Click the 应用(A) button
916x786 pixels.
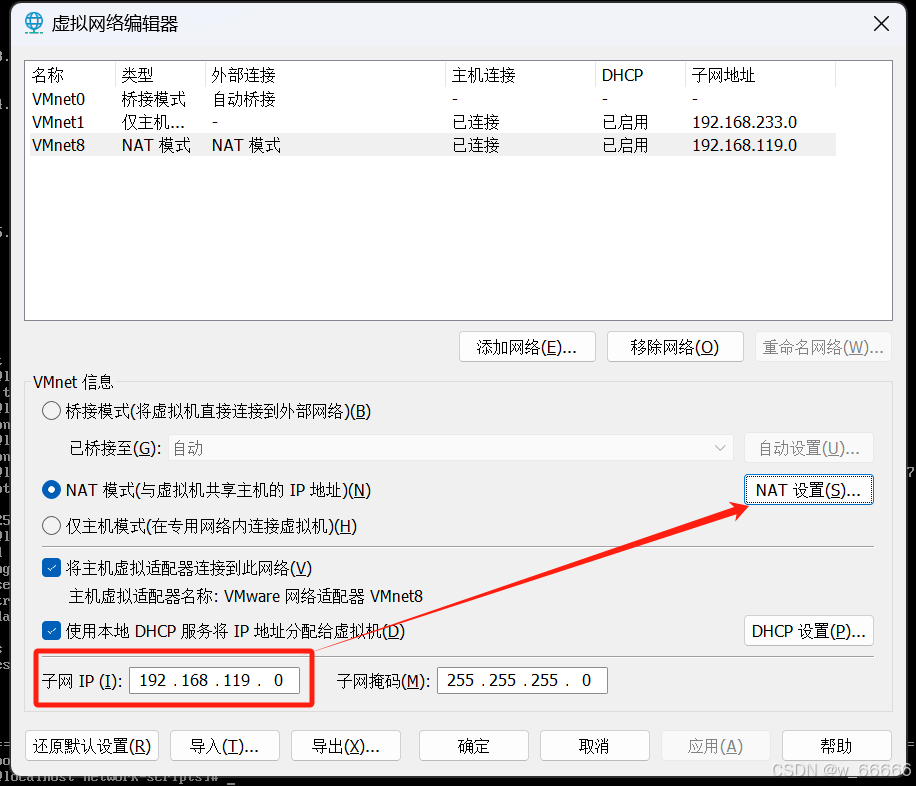coord(716,746)
